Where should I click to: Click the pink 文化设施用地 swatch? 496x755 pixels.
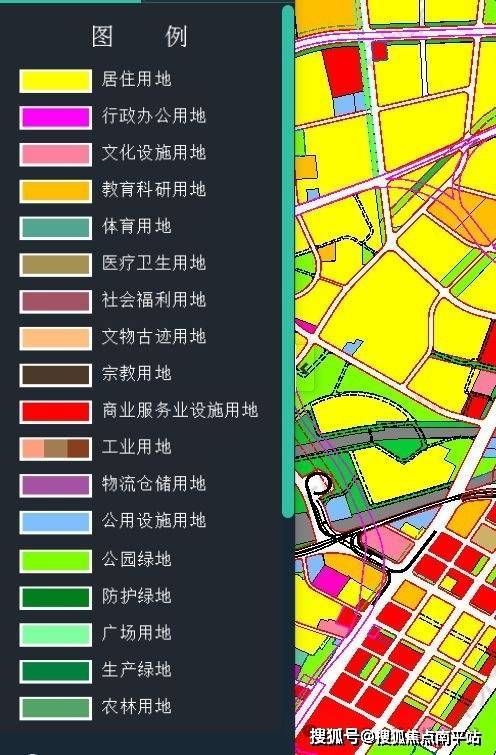coord(55,155)
